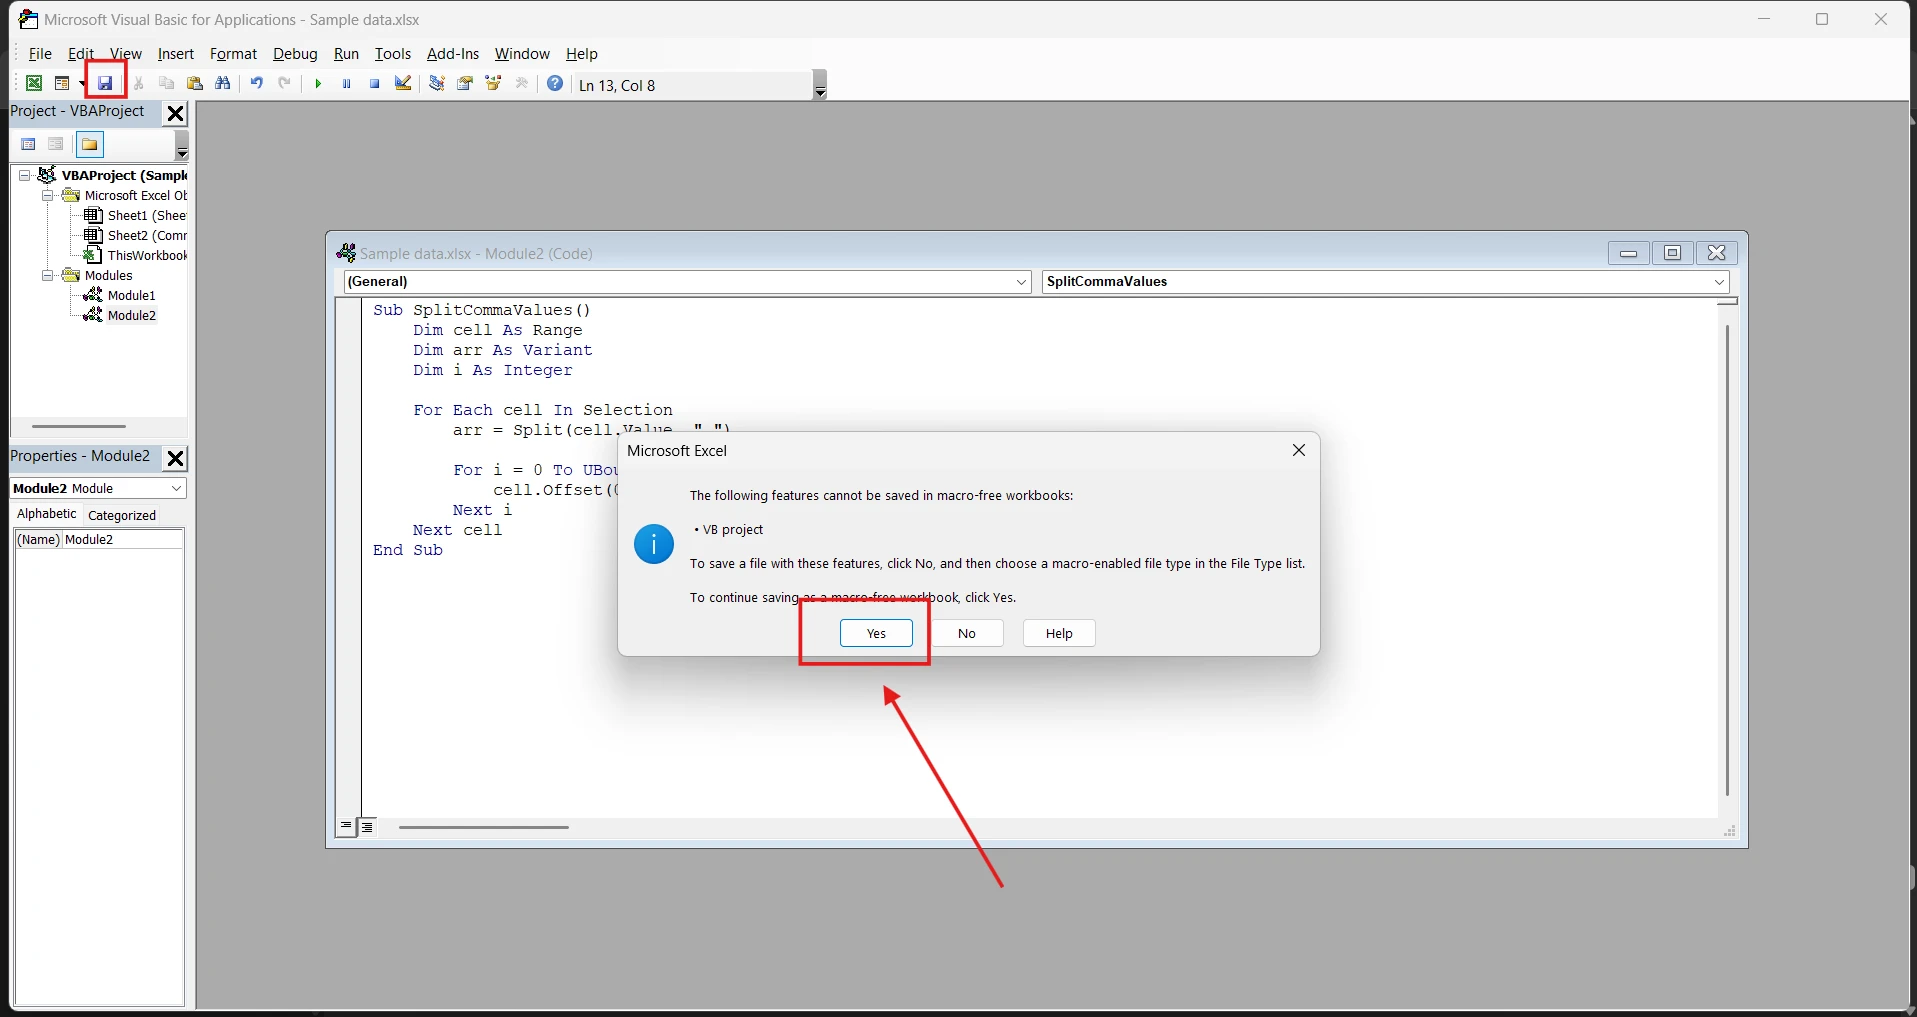Open the Debug menu

[295, 54]
